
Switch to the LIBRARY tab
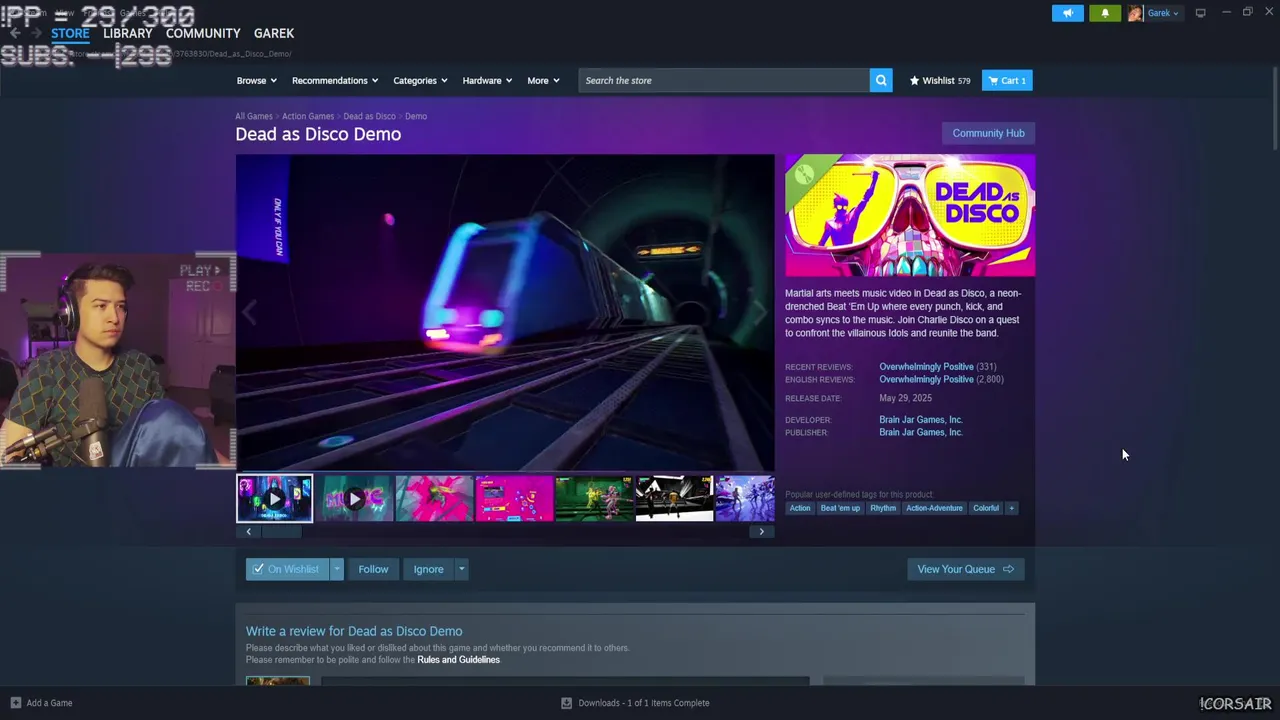click(128, 33)
